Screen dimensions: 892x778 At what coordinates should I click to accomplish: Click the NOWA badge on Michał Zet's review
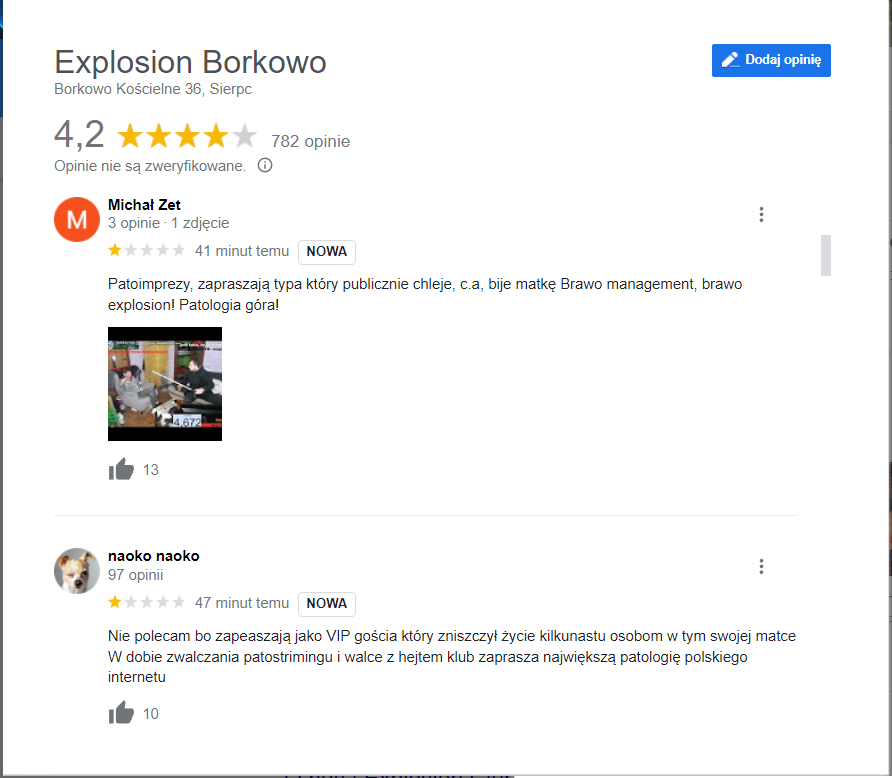pyautogui.click(x=327, y=252)
